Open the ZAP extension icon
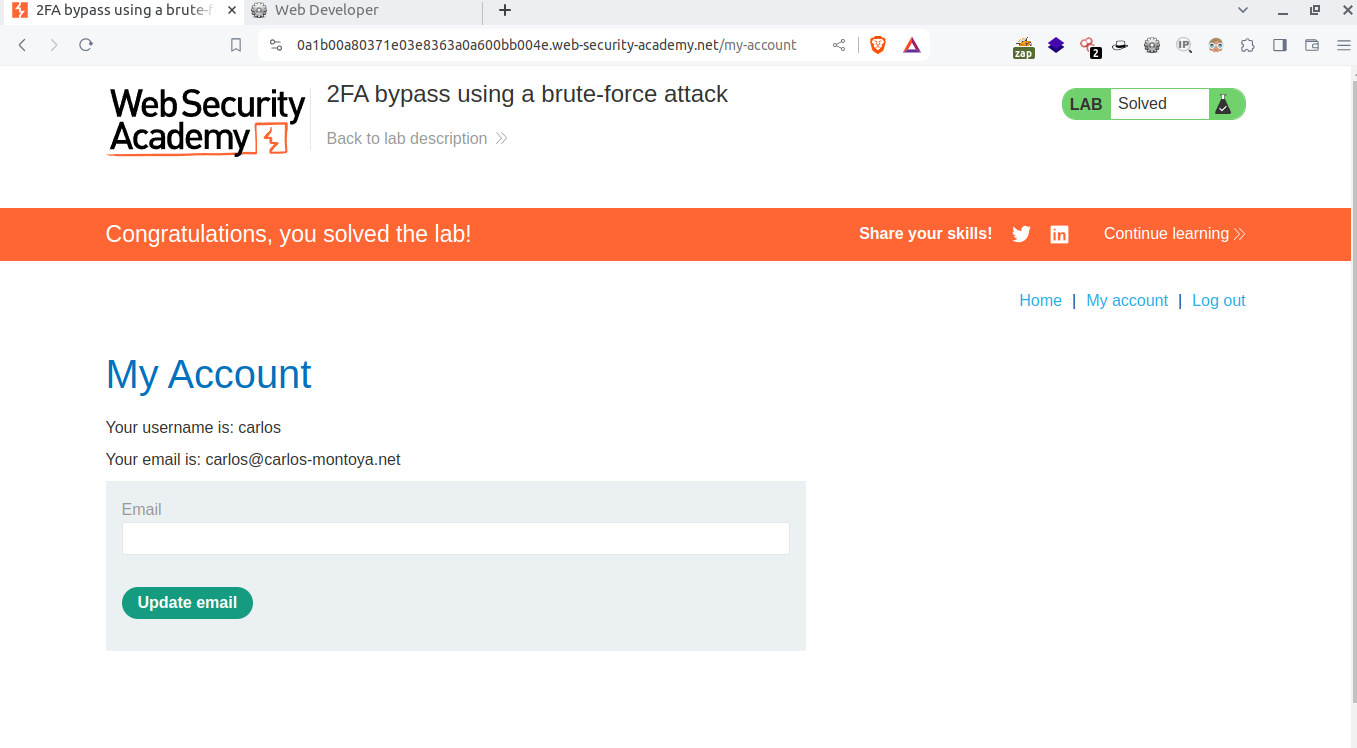 tap(1023, 46)
